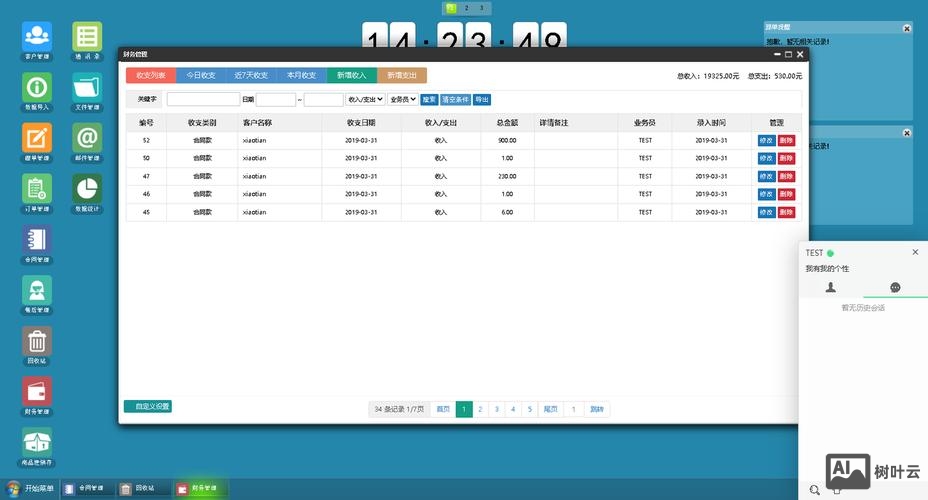Viewport: 928px width, 500px height.
Task: Click the 跳转 jump button
Action: [x=597, y=409]
